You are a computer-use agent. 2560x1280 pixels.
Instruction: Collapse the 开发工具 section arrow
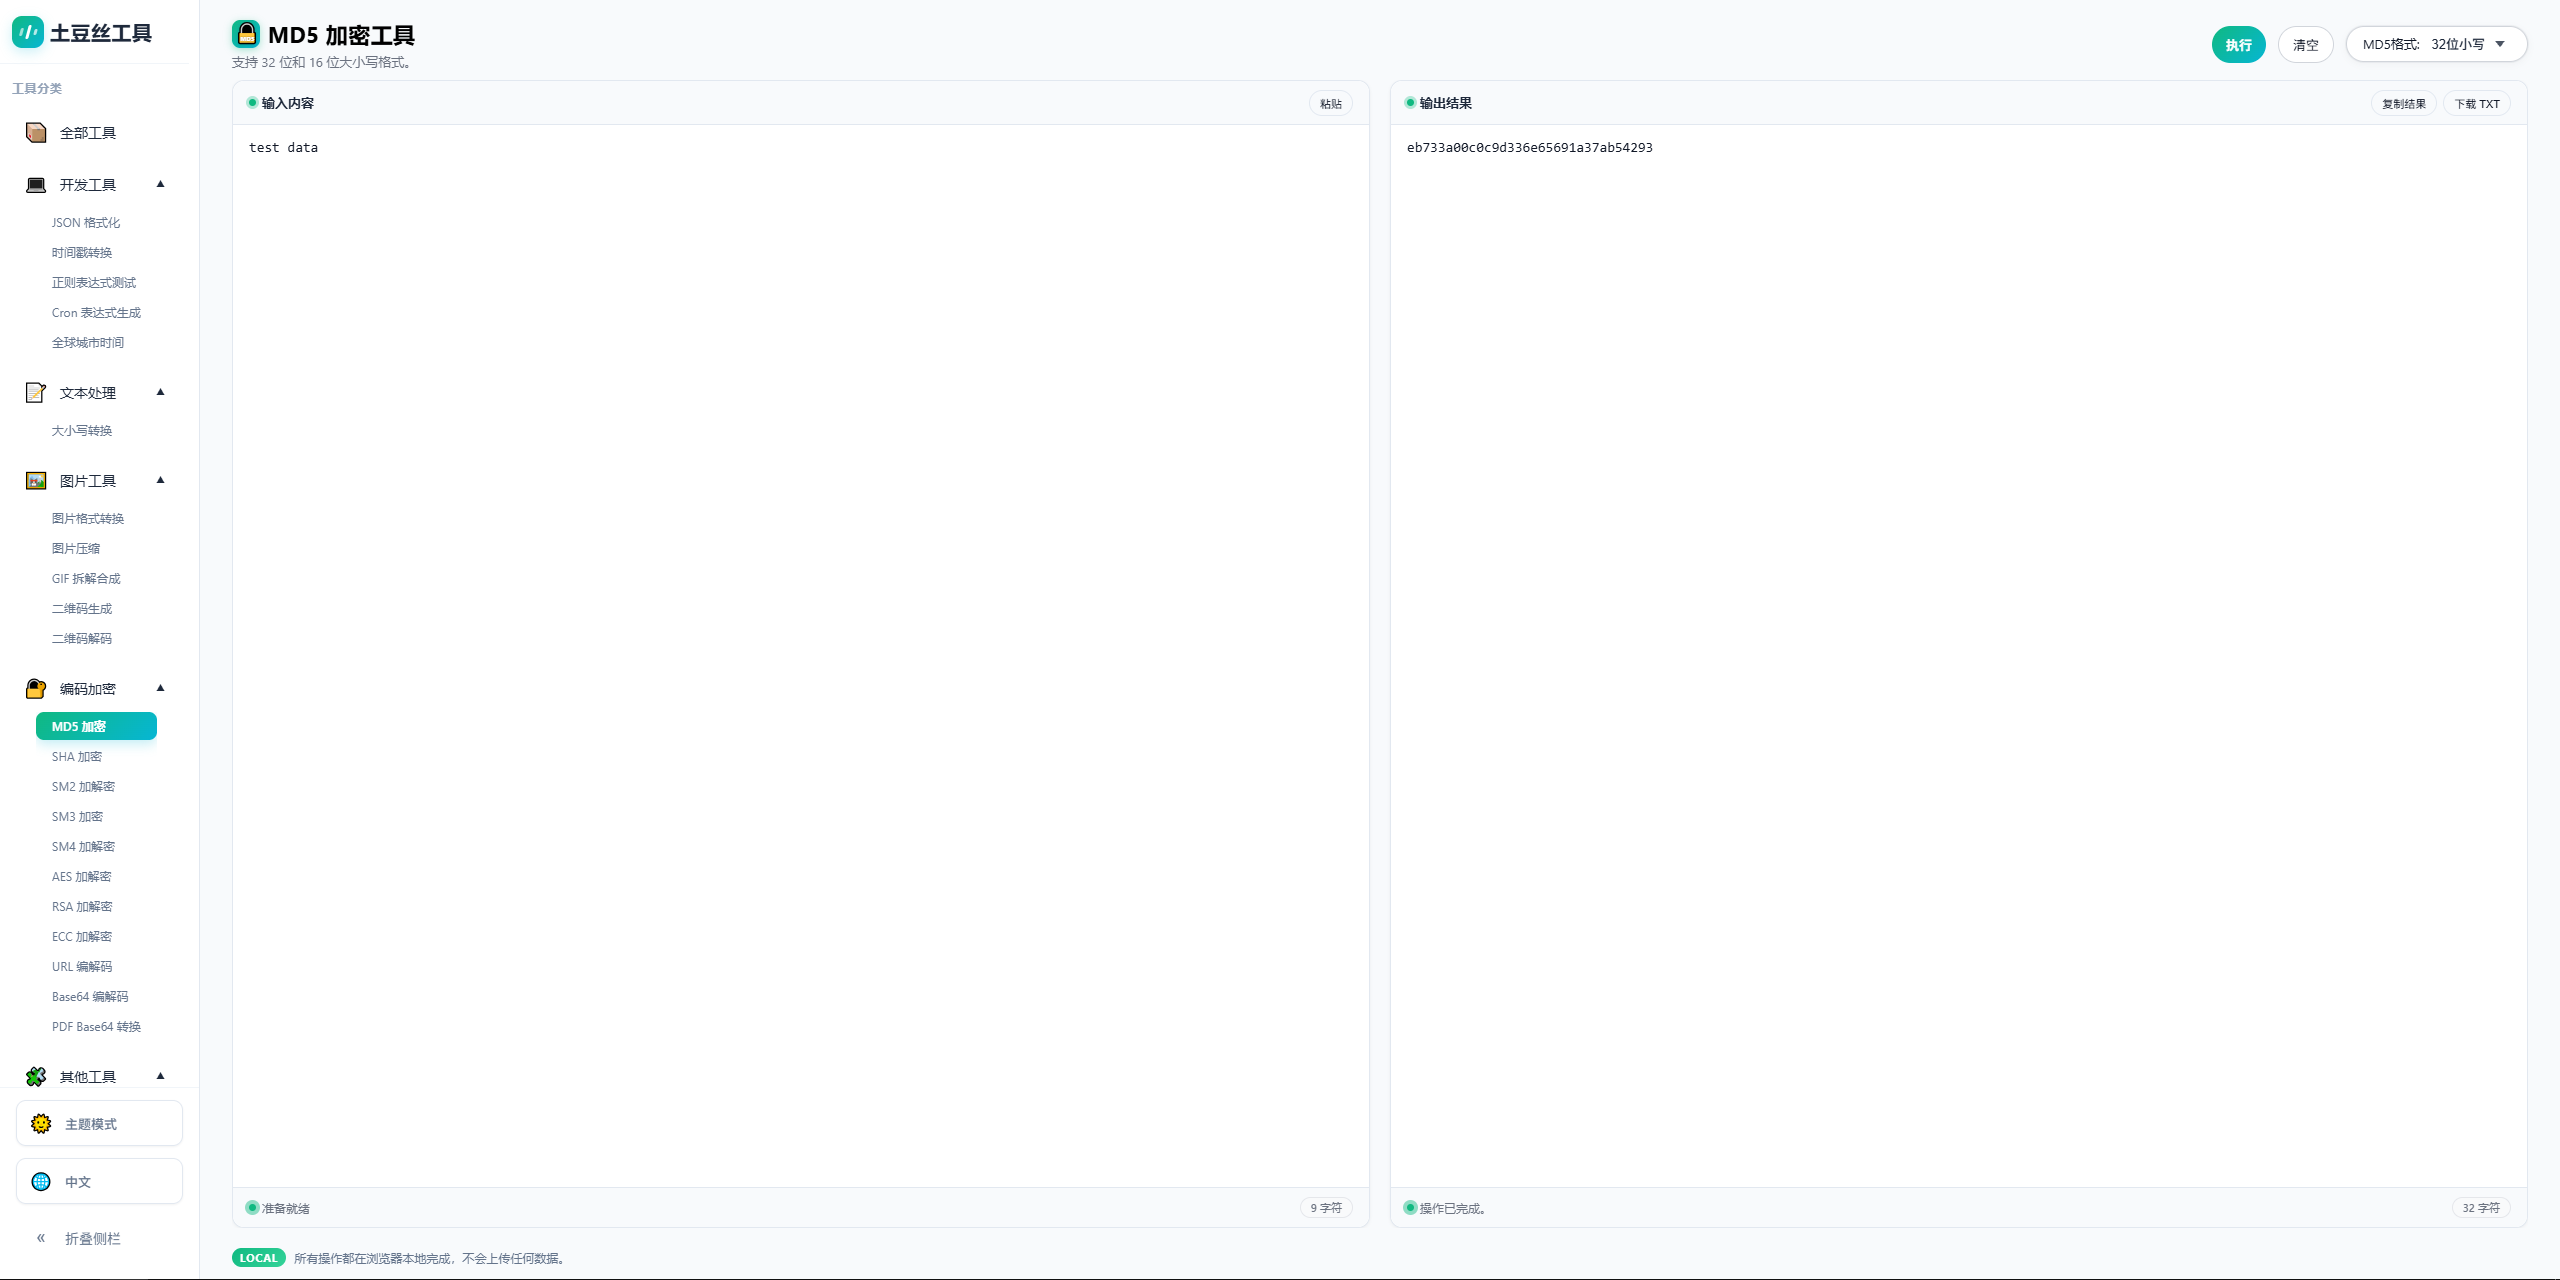click(160, 184)
